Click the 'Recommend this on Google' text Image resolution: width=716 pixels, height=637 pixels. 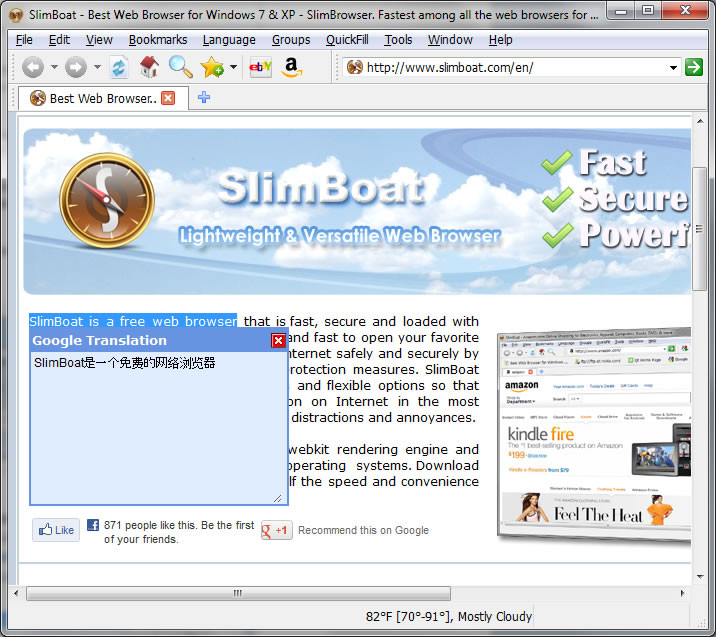point(363,530)
